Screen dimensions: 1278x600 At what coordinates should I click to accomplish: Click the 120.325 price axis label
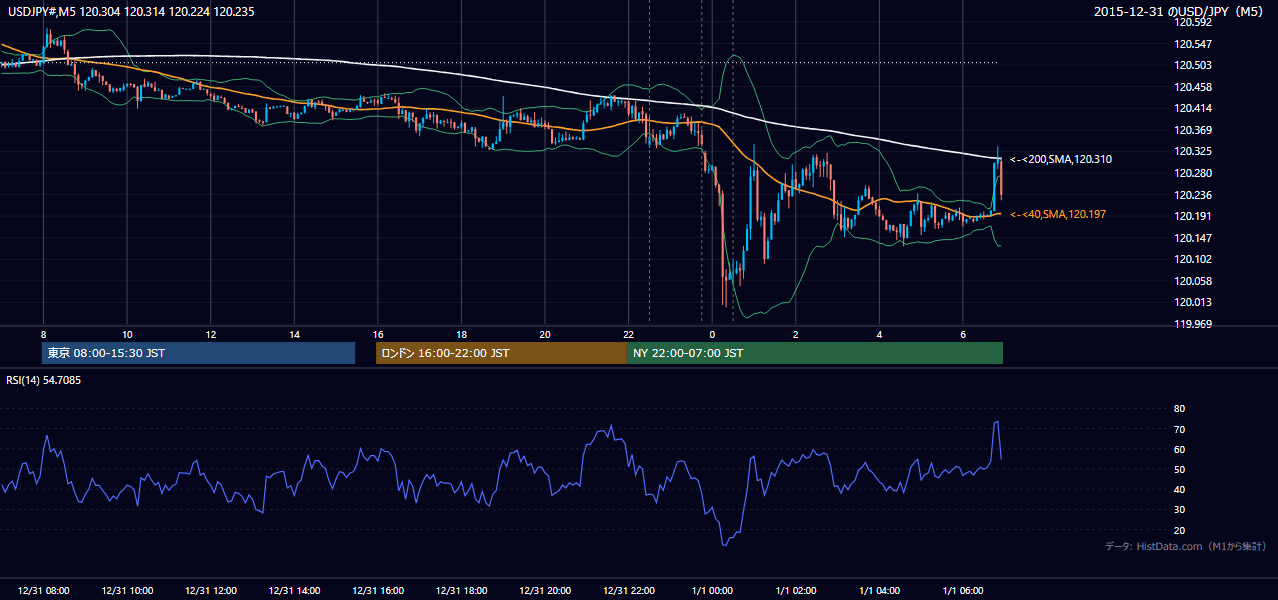(x=1194, y=152)
